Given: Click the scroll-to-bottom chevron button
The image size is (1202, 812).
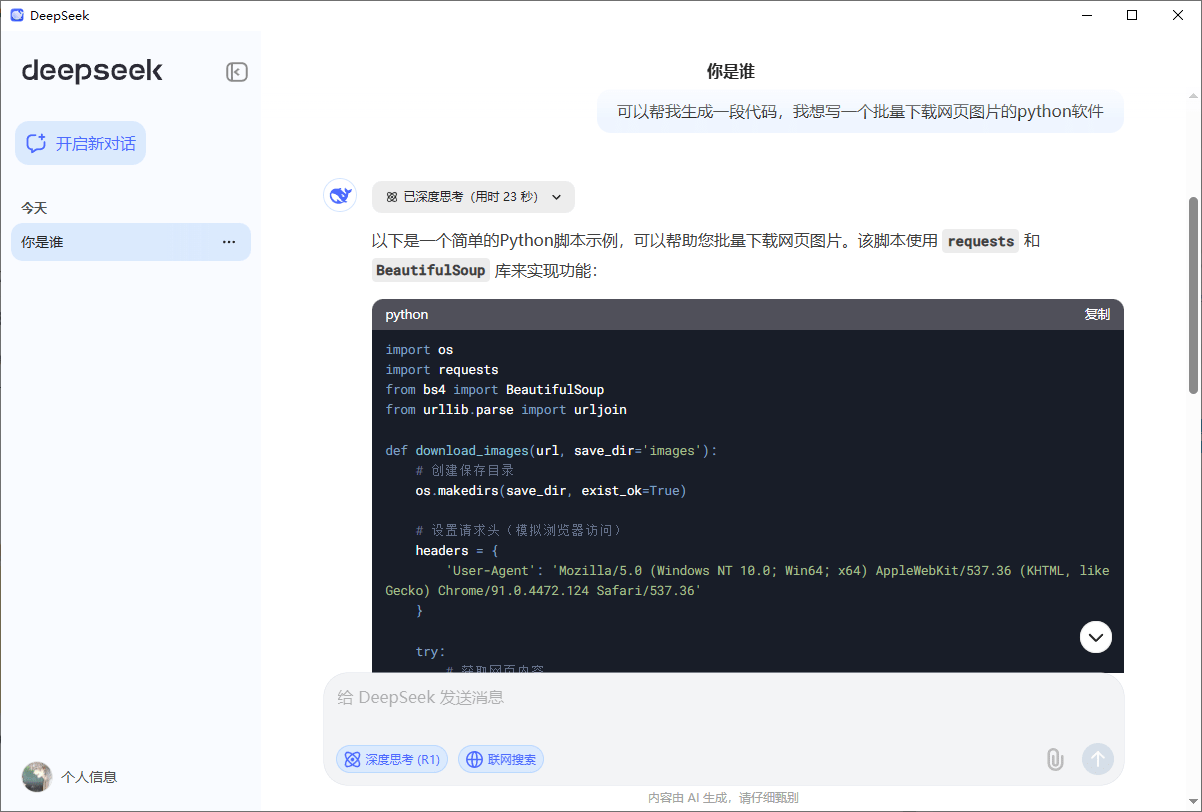Looking at the screenshot, I should click(1095, 637).
